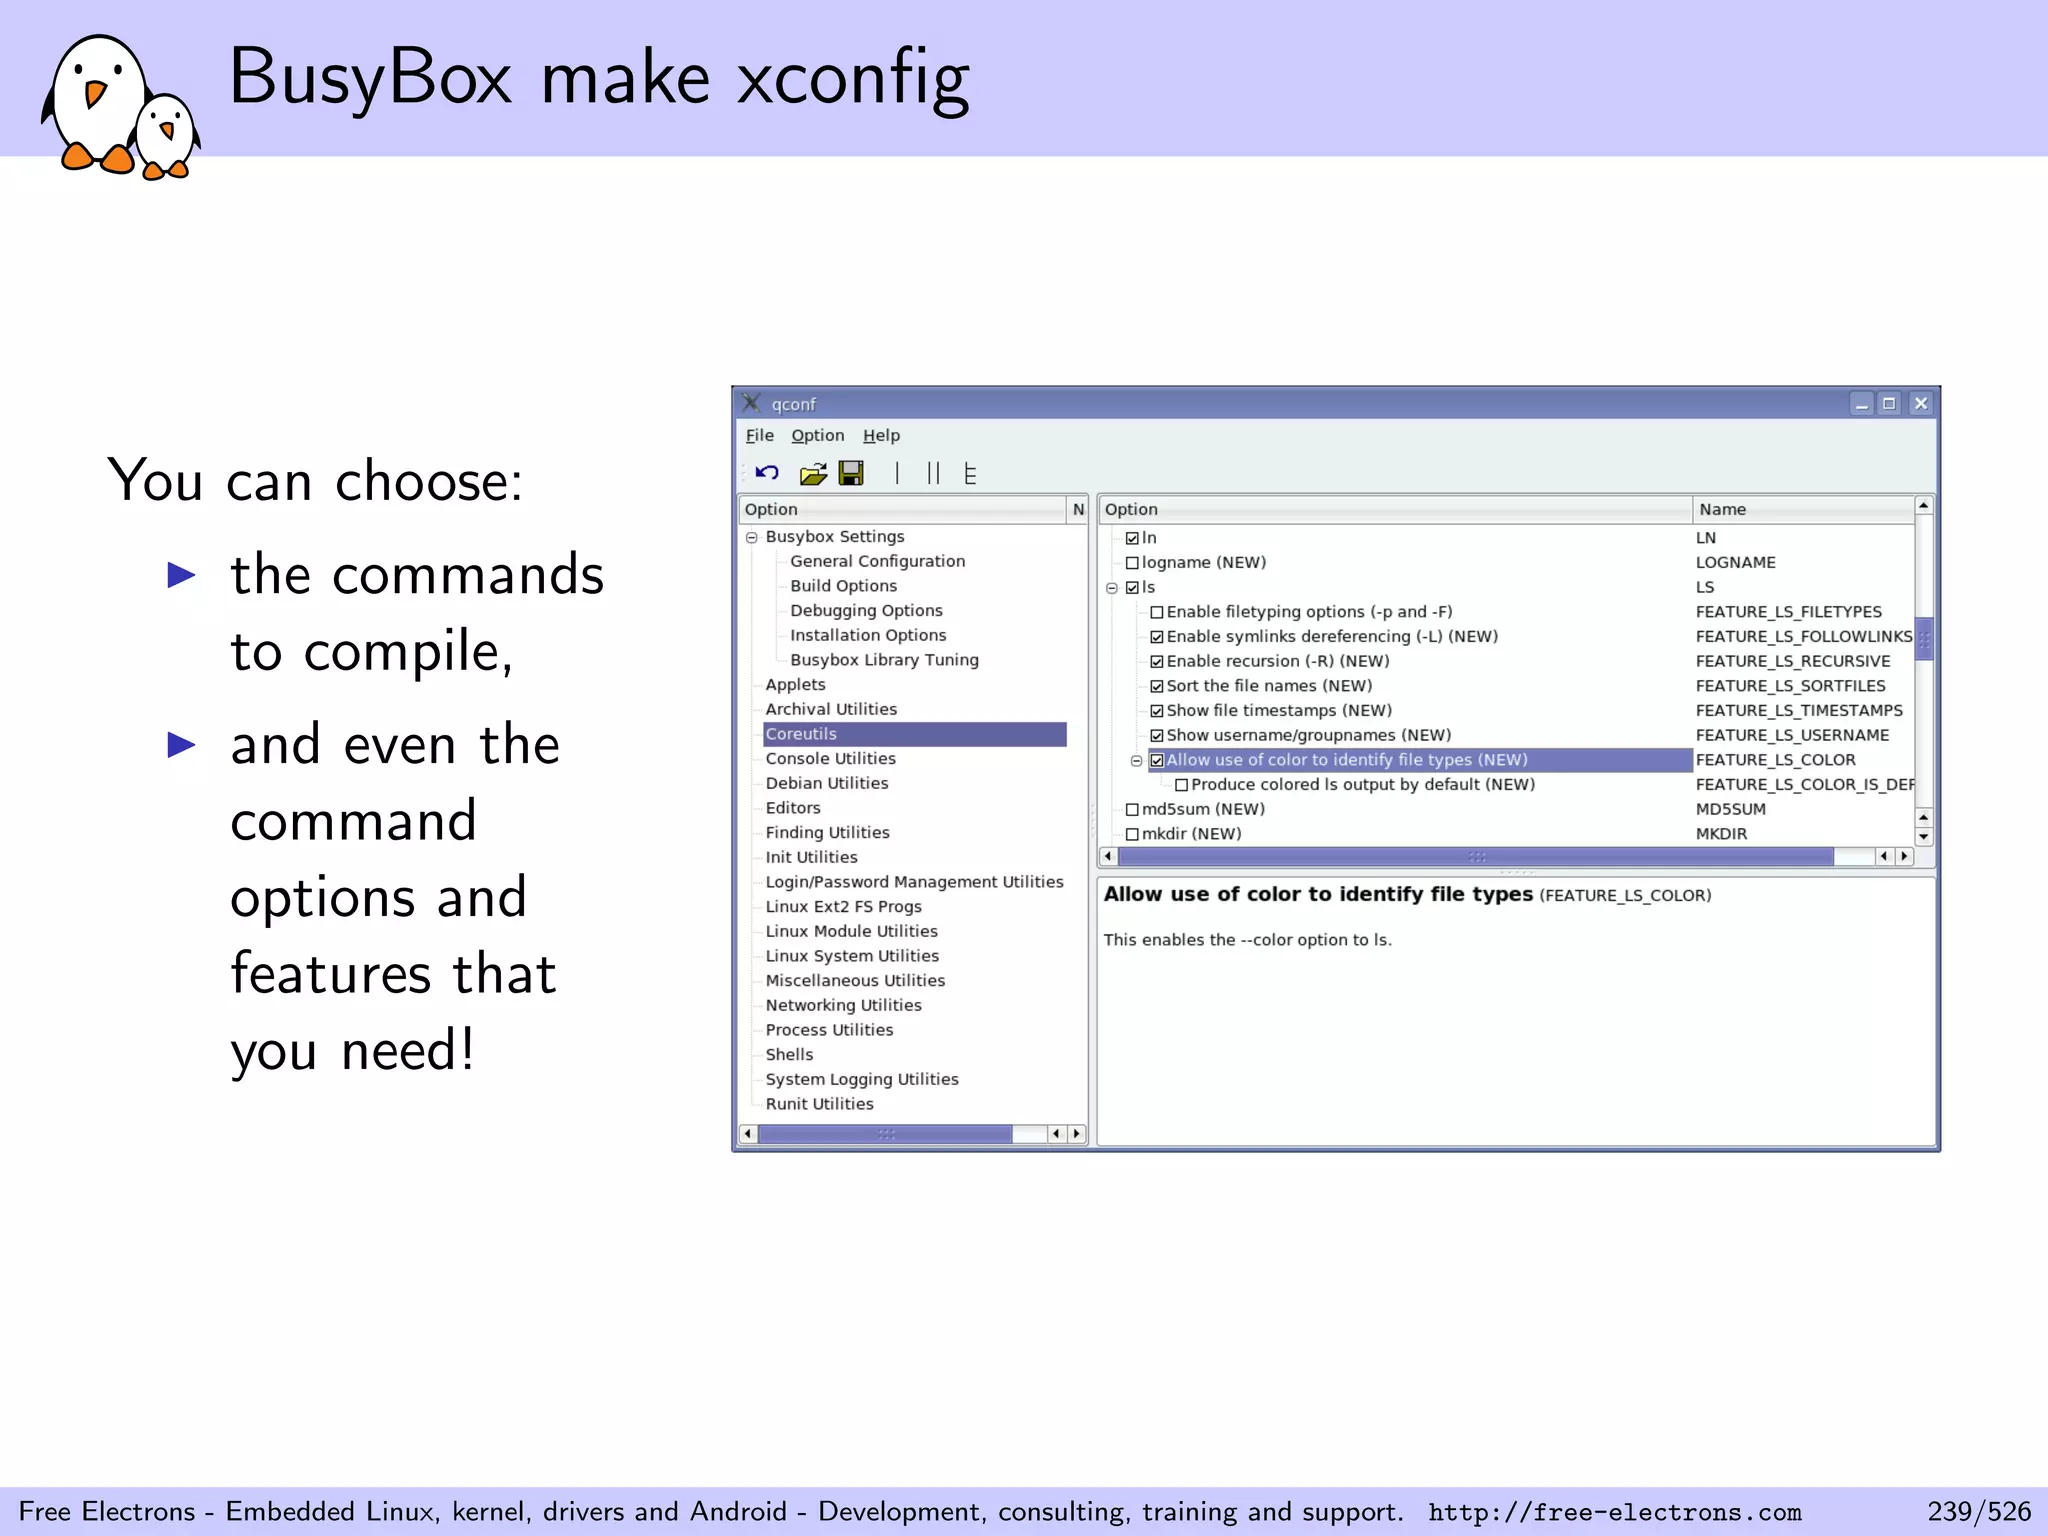Collapse the Allow use of color node

point(1136,761)
